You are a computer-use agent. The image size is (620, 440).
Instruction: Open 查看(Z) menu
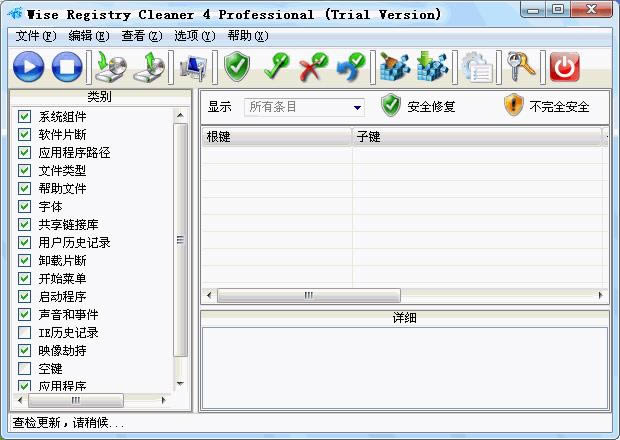point(142,36)
